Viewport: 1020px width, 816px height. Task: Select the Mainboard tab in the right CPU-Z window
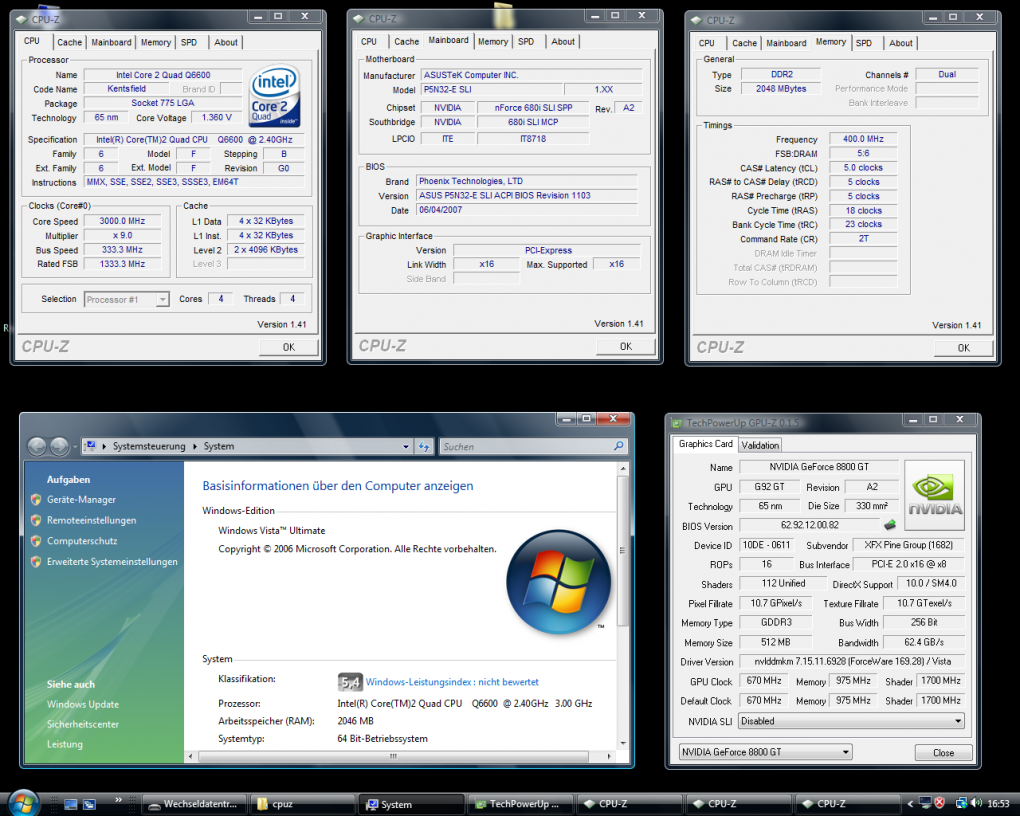pyautogui.click(x=786, y=43)
